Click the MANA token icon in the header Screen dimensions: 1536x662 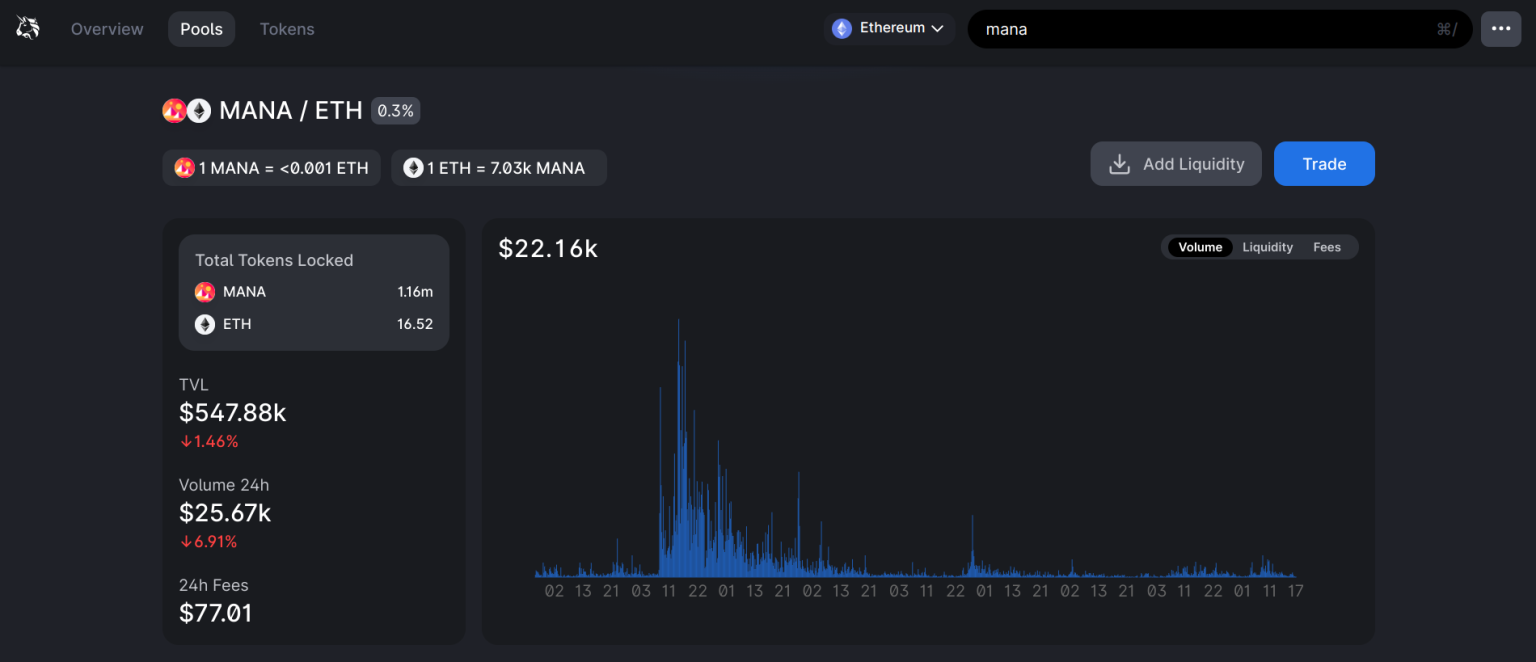(174, 110)
